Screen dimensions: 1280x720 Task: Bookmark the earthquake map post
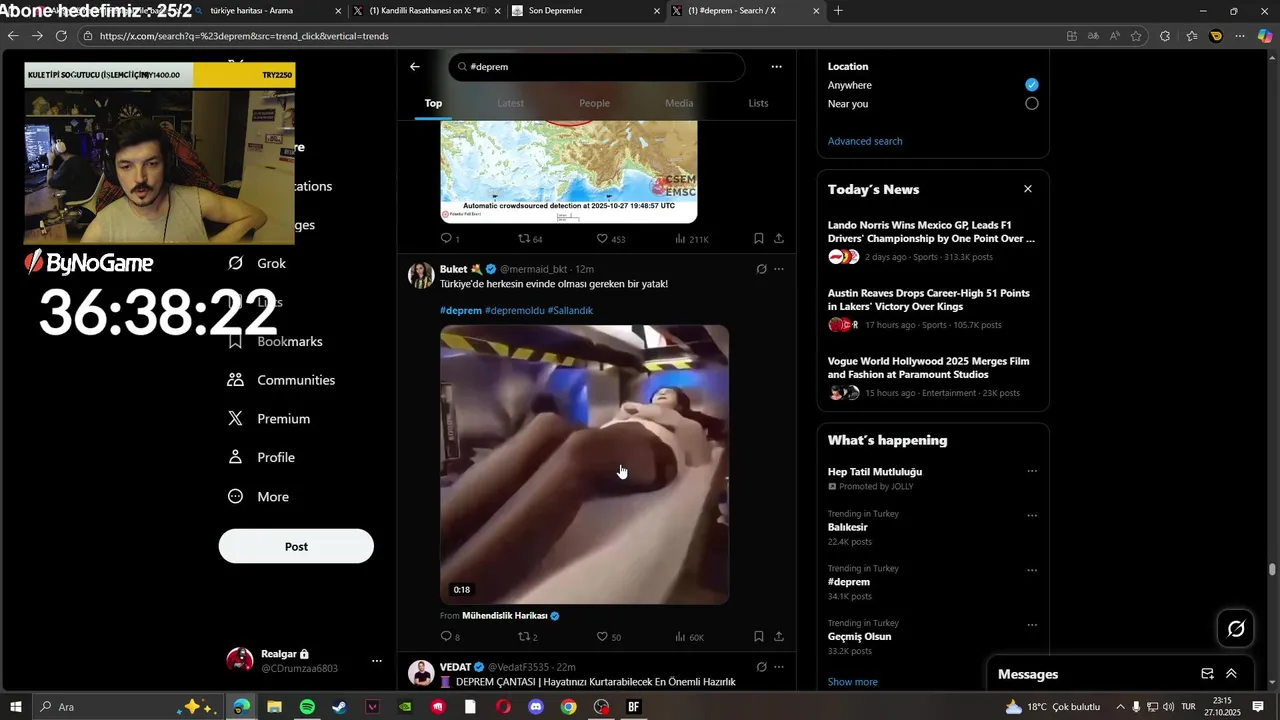759,239
